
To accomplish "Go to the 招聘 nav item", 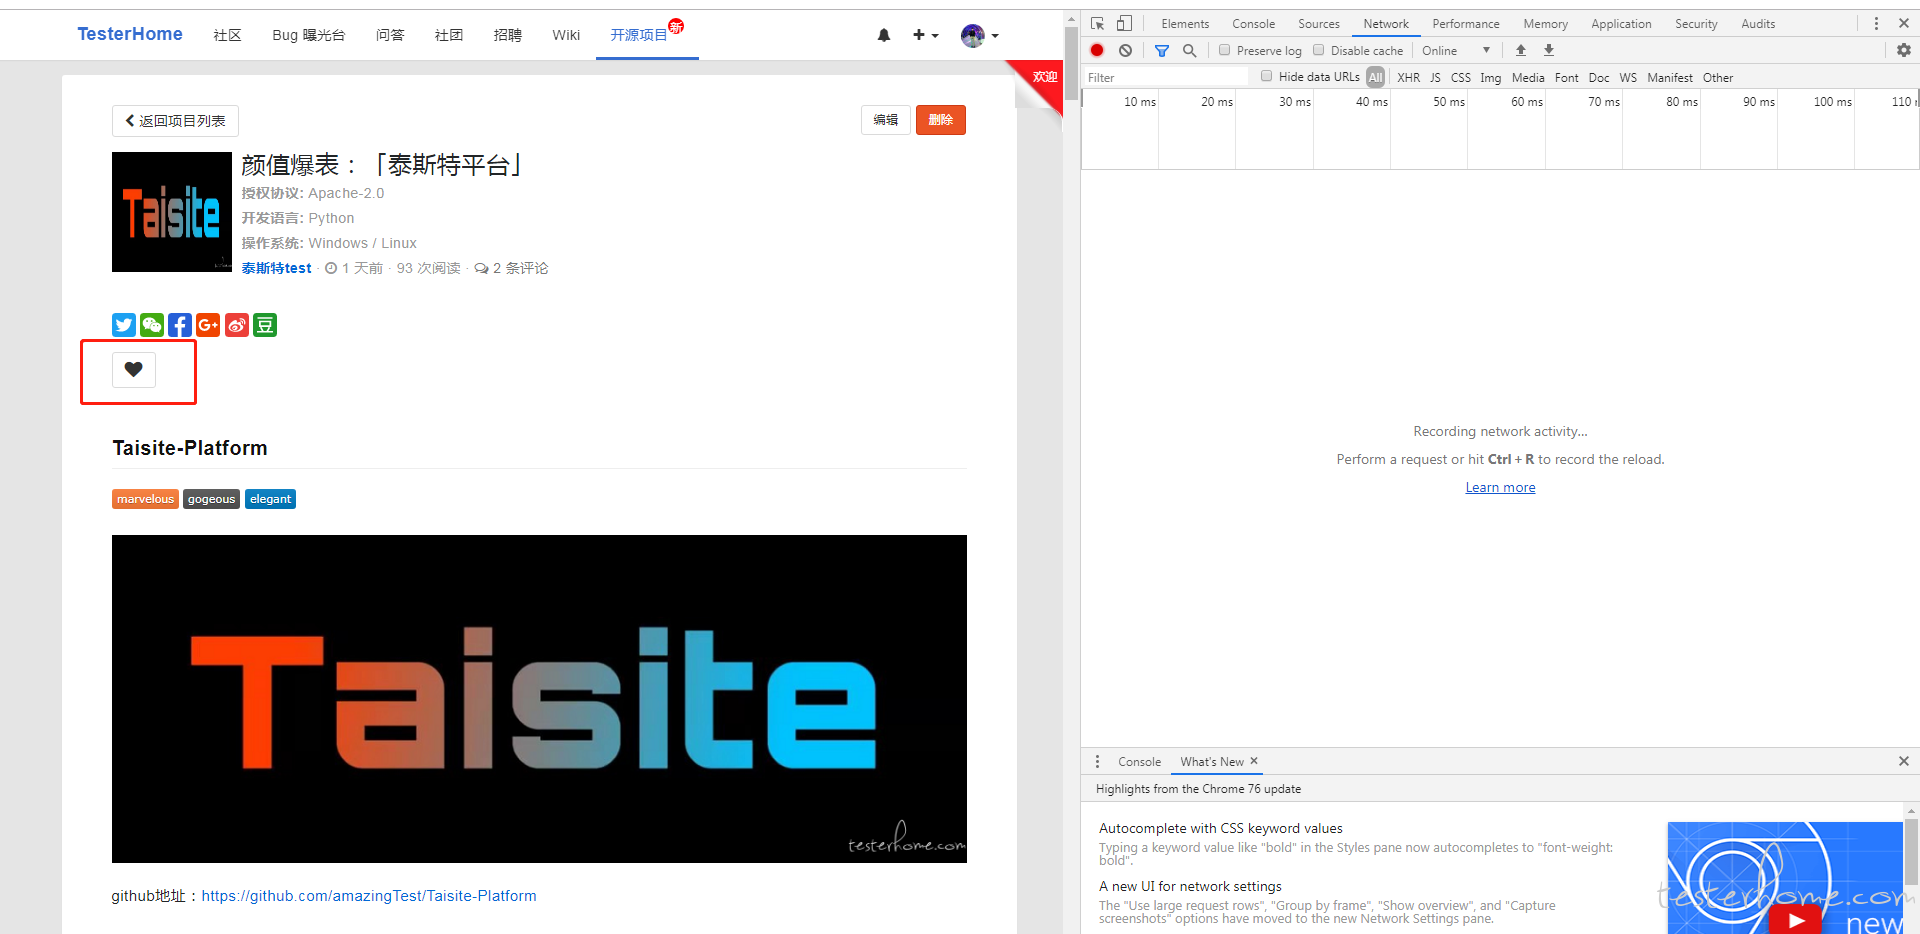I will [508, 35].
